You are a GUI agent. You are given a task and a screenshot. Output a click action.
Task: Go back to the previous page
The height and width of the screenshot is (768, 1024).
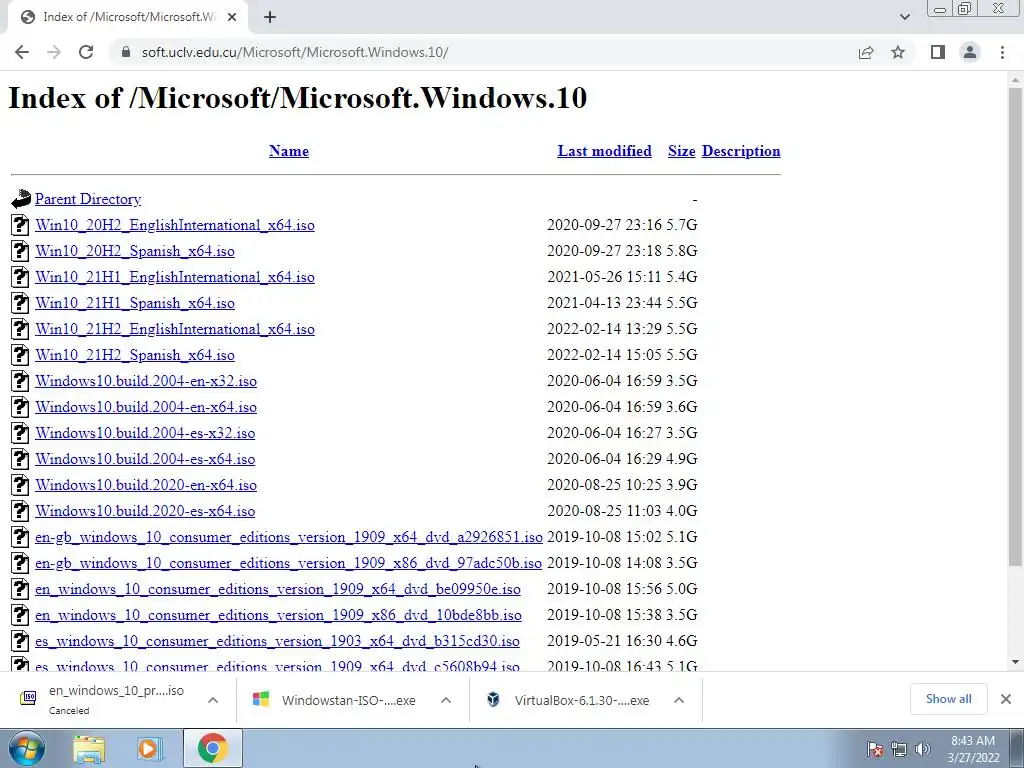[x=22, y=52]
